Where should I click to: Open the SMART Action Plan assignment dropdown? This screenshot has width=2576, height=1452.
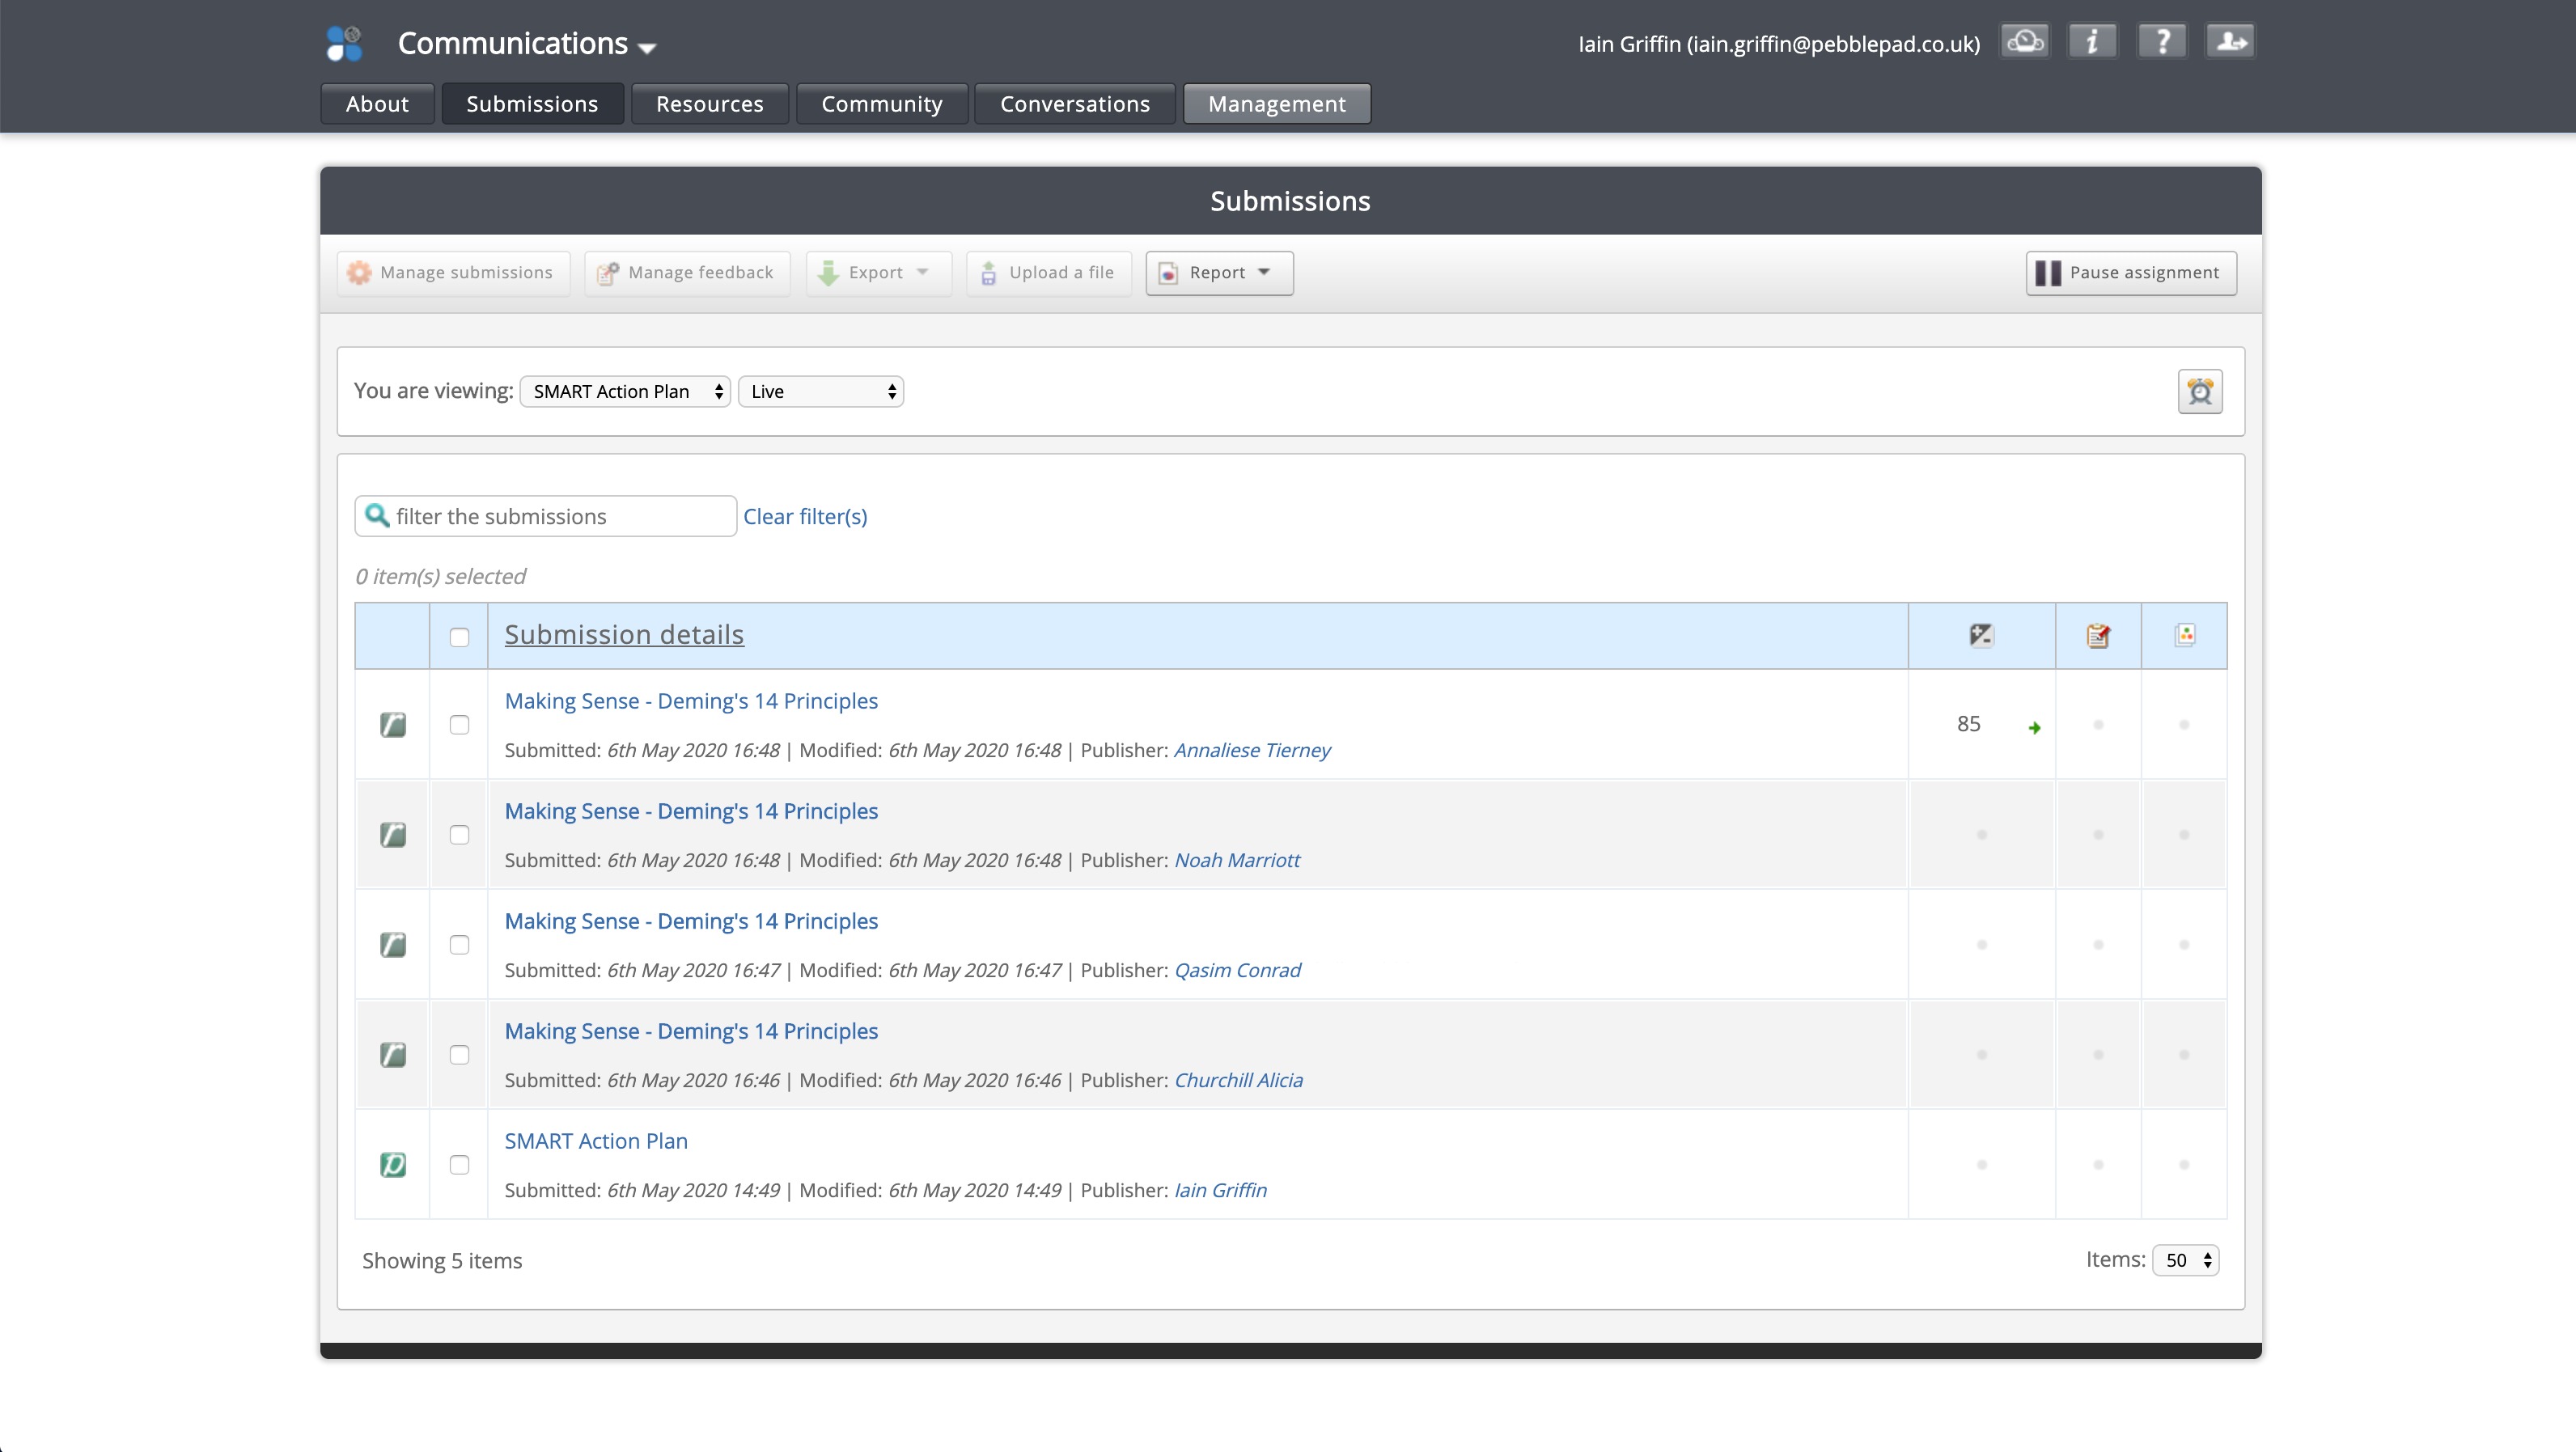point(625,392)
